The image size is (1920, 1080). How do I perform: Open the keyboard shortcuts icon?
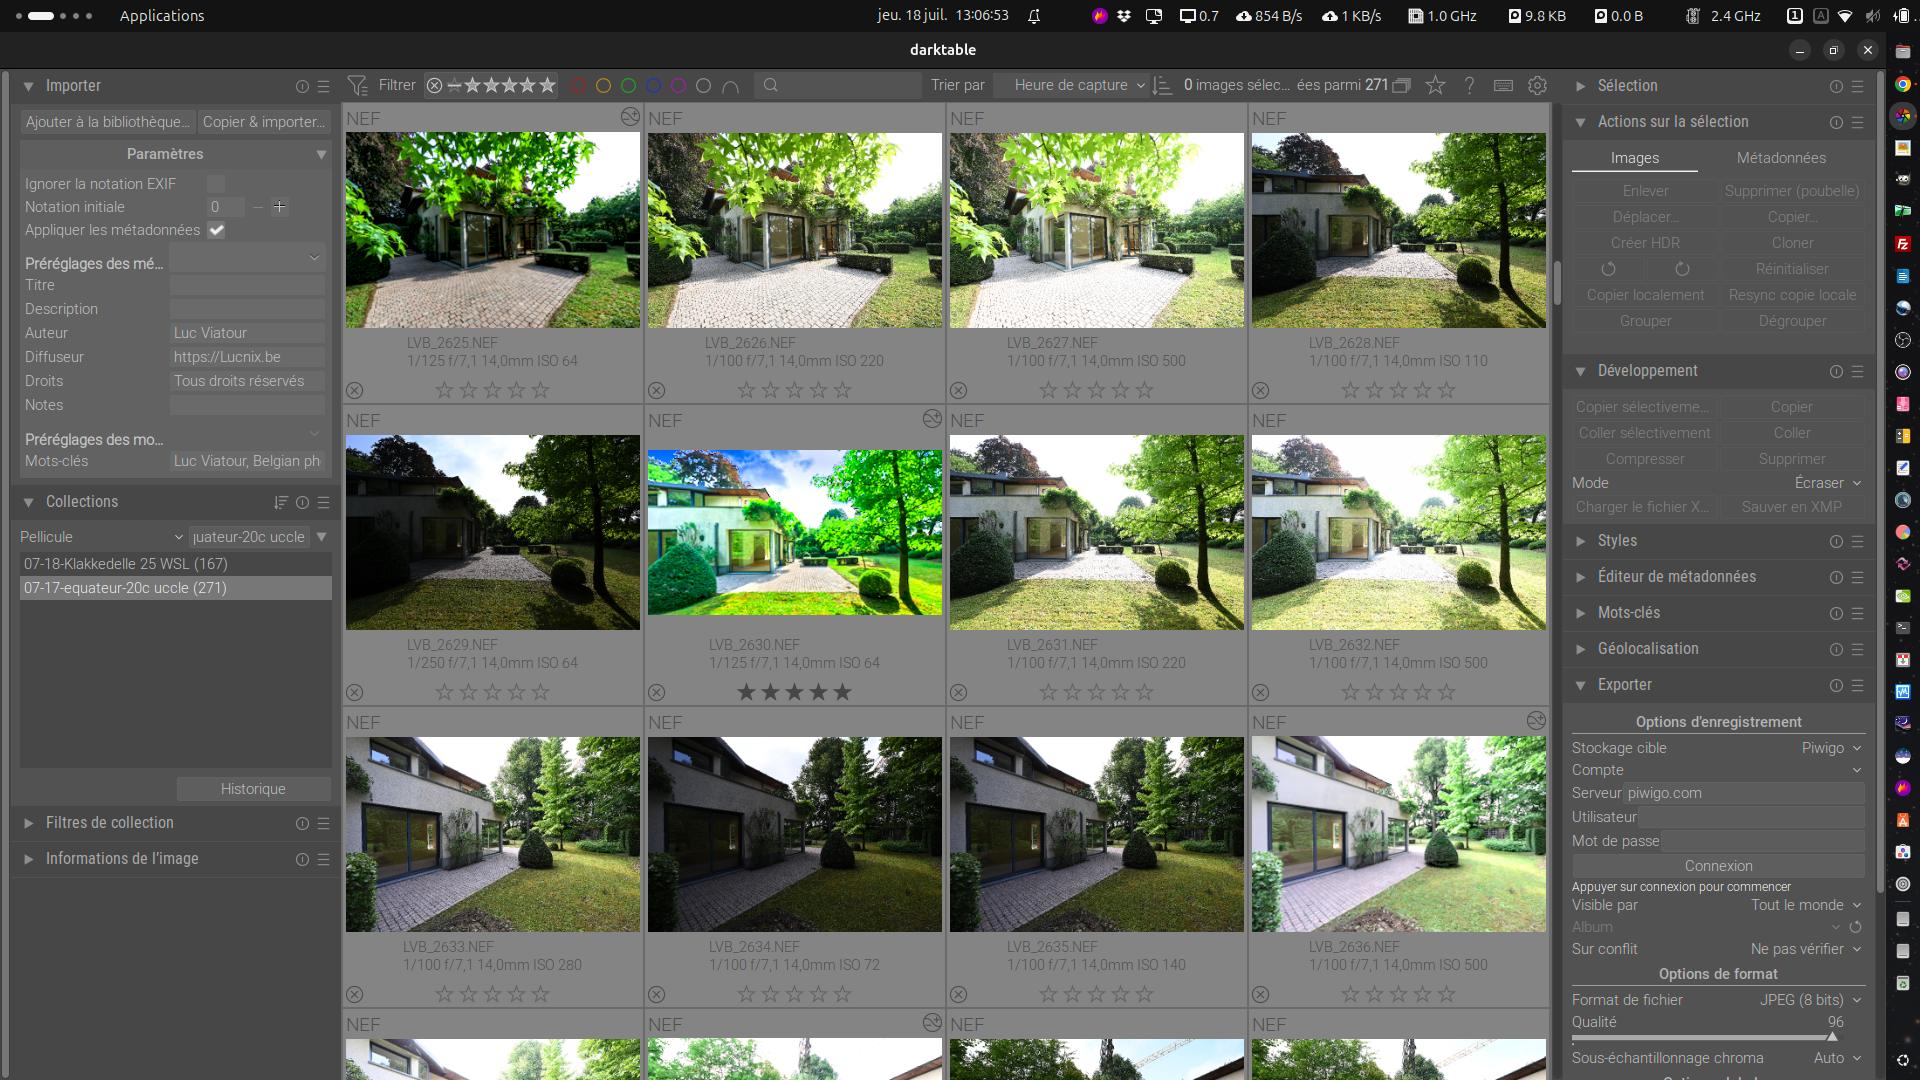pos(1503,86)
